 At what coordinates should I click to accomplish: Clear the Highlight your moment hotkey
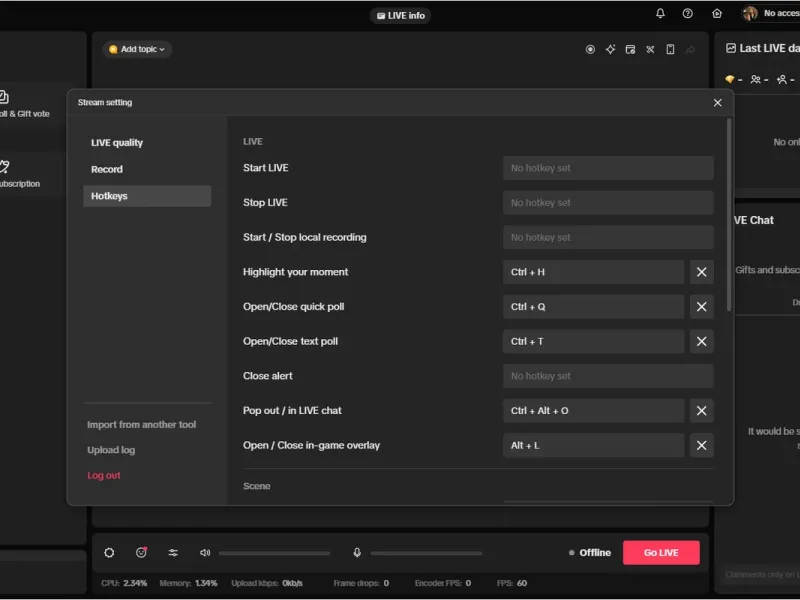[x=702, y=272]
